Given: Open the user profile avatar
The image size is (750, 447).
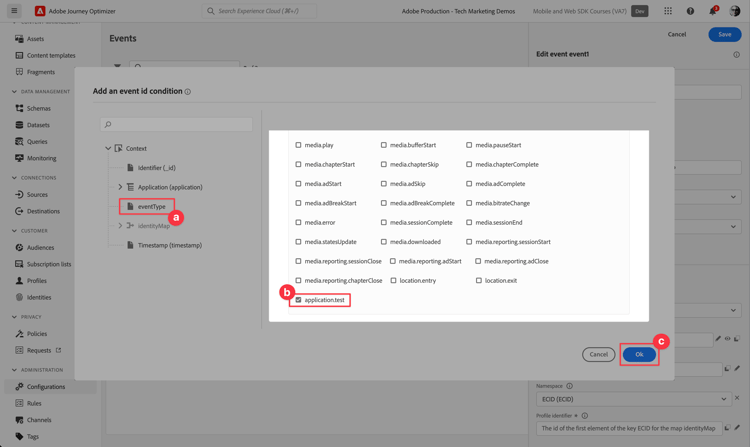Looking at the screenshot, I should pos(735,11).
